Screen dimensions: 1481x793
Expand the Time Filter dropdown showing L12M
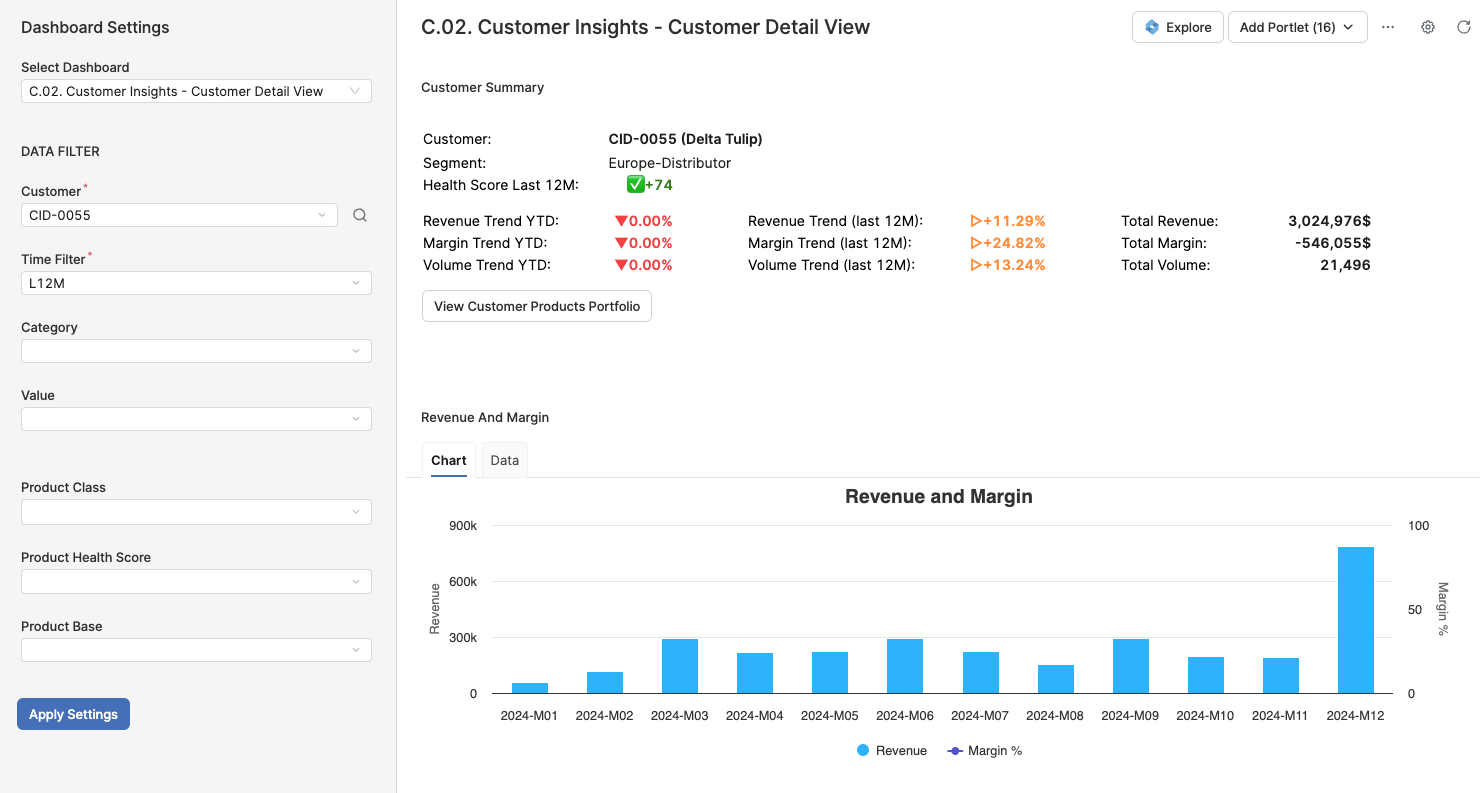click(196, 282)
